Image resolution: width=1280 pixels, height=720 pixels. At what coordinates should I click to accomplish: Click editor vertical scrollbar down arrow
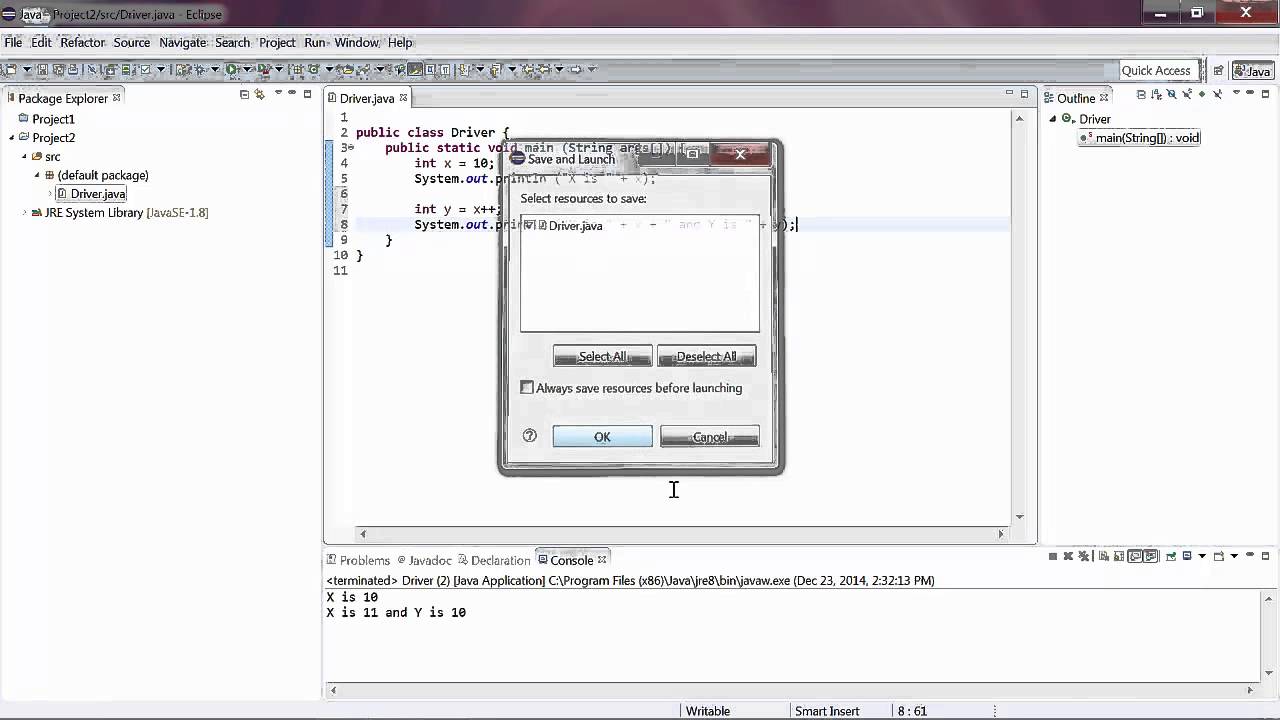(1020, 517)
